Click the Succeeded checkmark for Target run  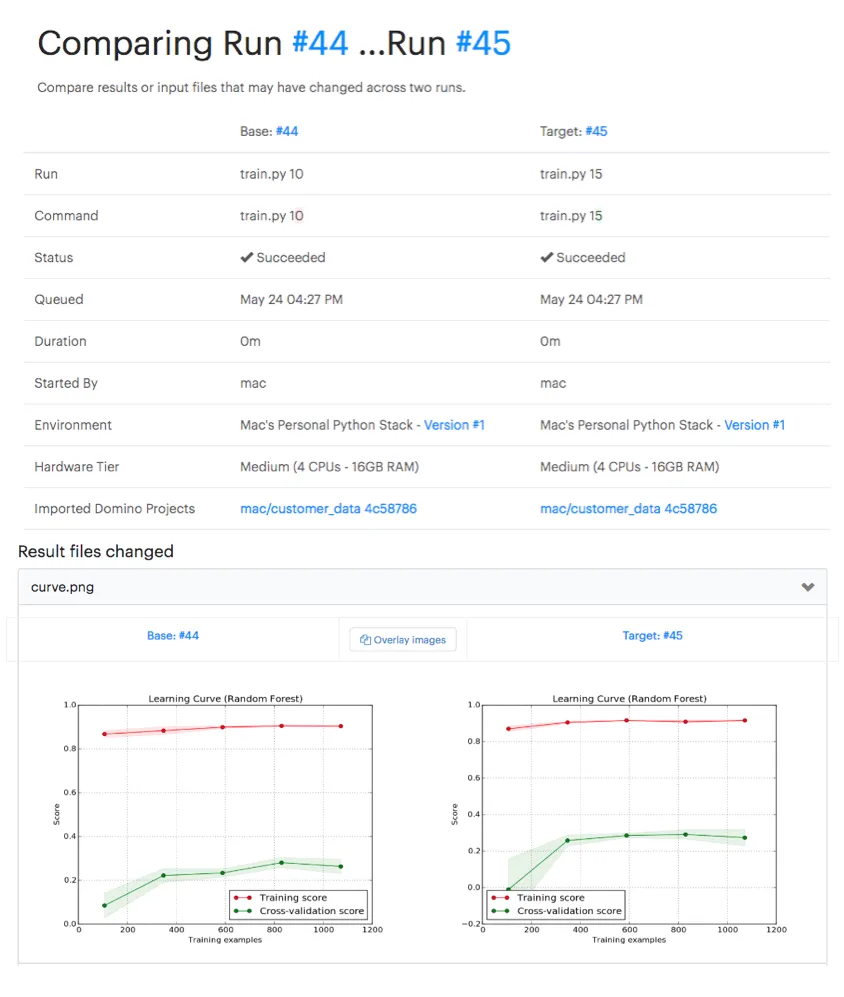546,257
